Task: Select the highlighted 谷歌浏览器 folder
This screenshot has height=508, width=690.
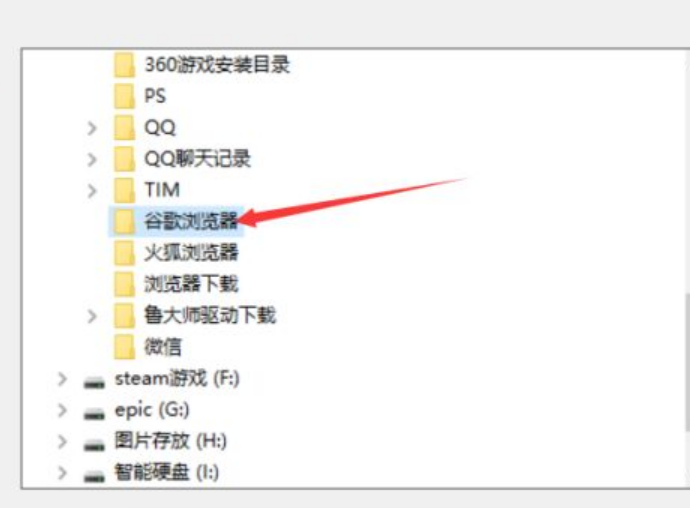Action: pyautogui.click(x=176, y=221)
